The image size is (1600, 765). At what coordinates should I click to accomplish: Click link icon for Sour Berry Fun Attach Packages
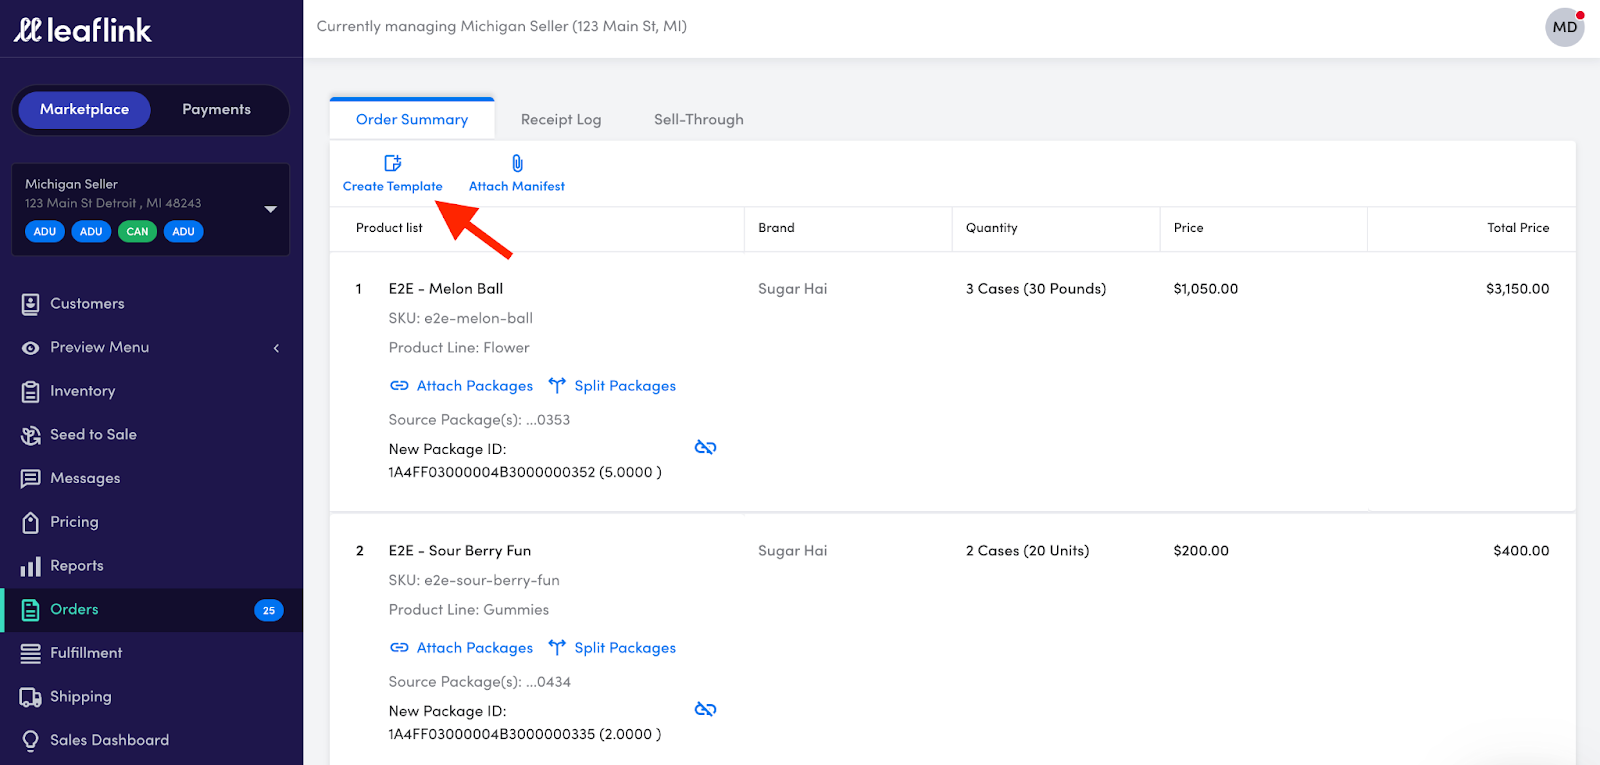tap(399, 648)
